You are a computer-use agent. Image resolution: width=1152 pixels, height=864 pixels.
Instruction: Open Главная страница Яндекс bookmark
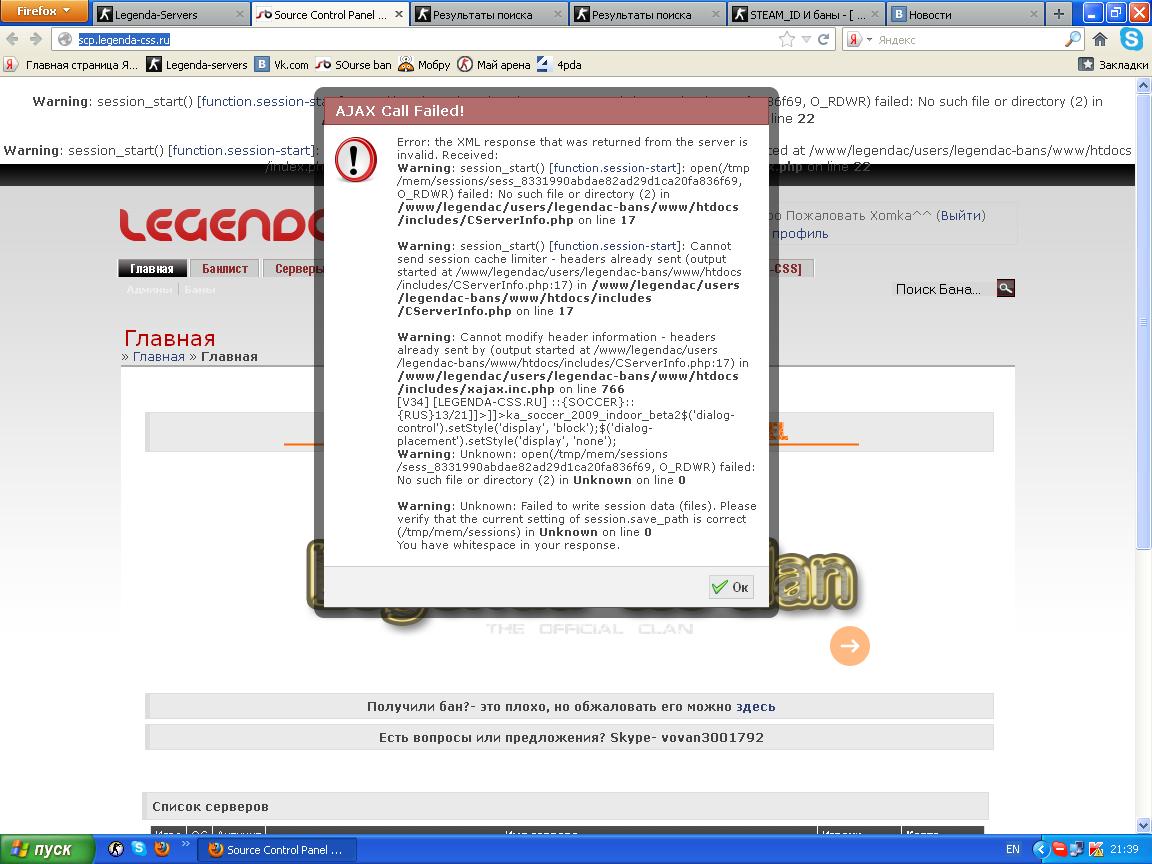point(71,65)
